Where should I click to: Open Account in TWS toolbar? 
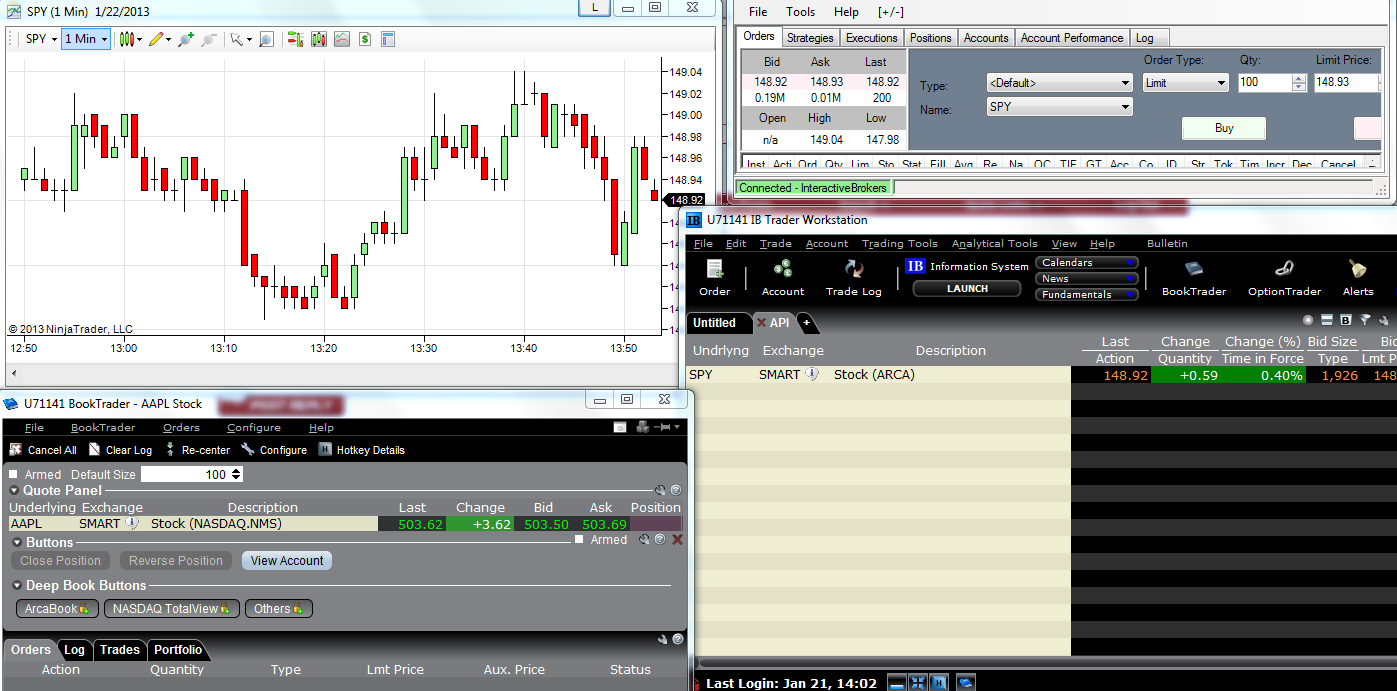[783, 278]
